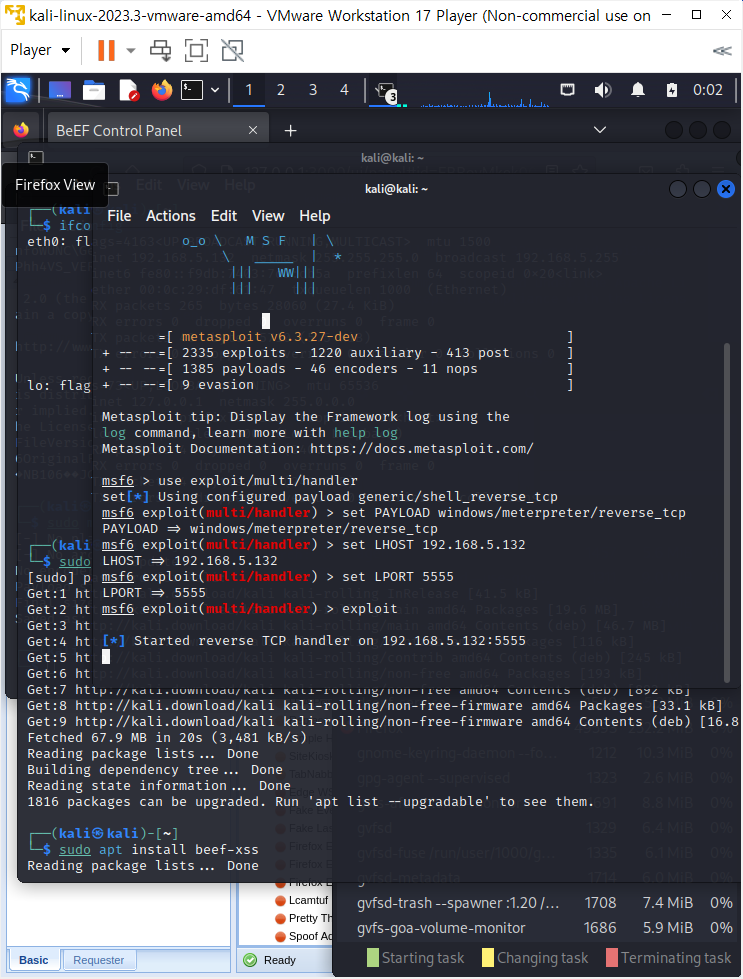743x979 pixels.
Task: Launch the file manager from Kali panel
Action: (94, 90)
